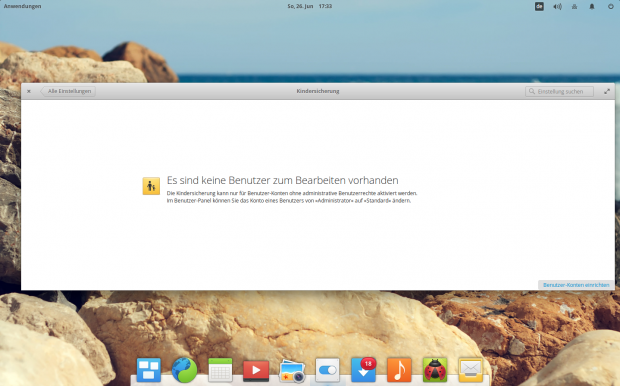Open the Mail app in dock

(x=471, y=370)
